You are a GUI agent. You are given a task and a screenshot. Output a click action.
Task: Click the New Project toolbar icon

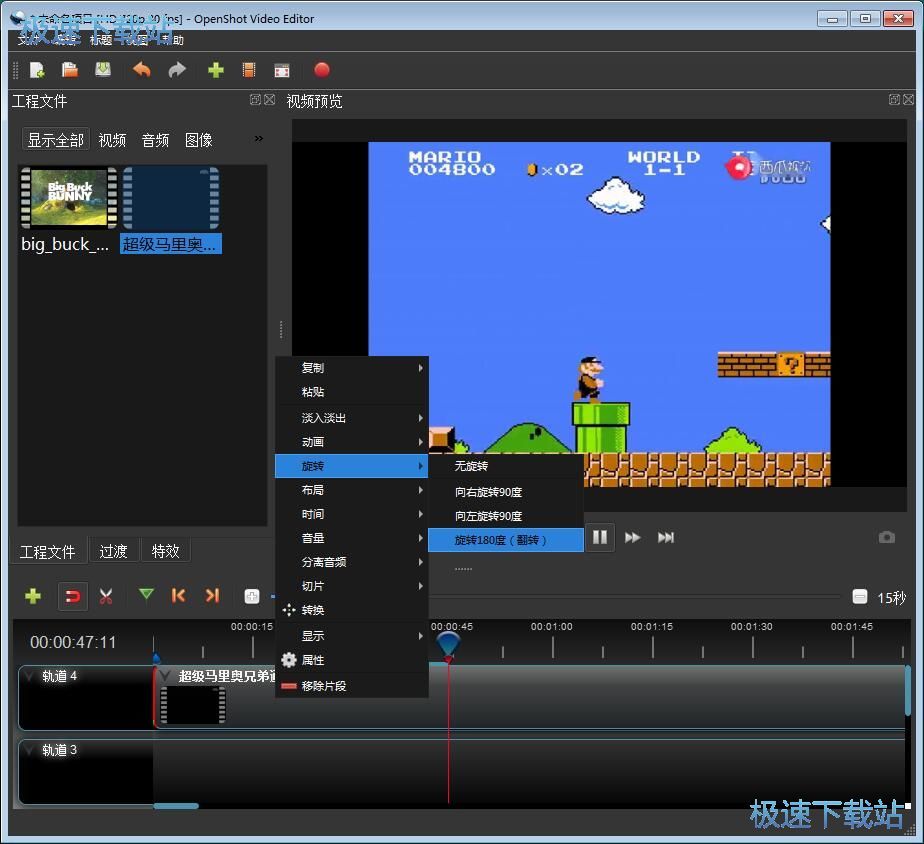pyautogui.click(x=37, y=70)
